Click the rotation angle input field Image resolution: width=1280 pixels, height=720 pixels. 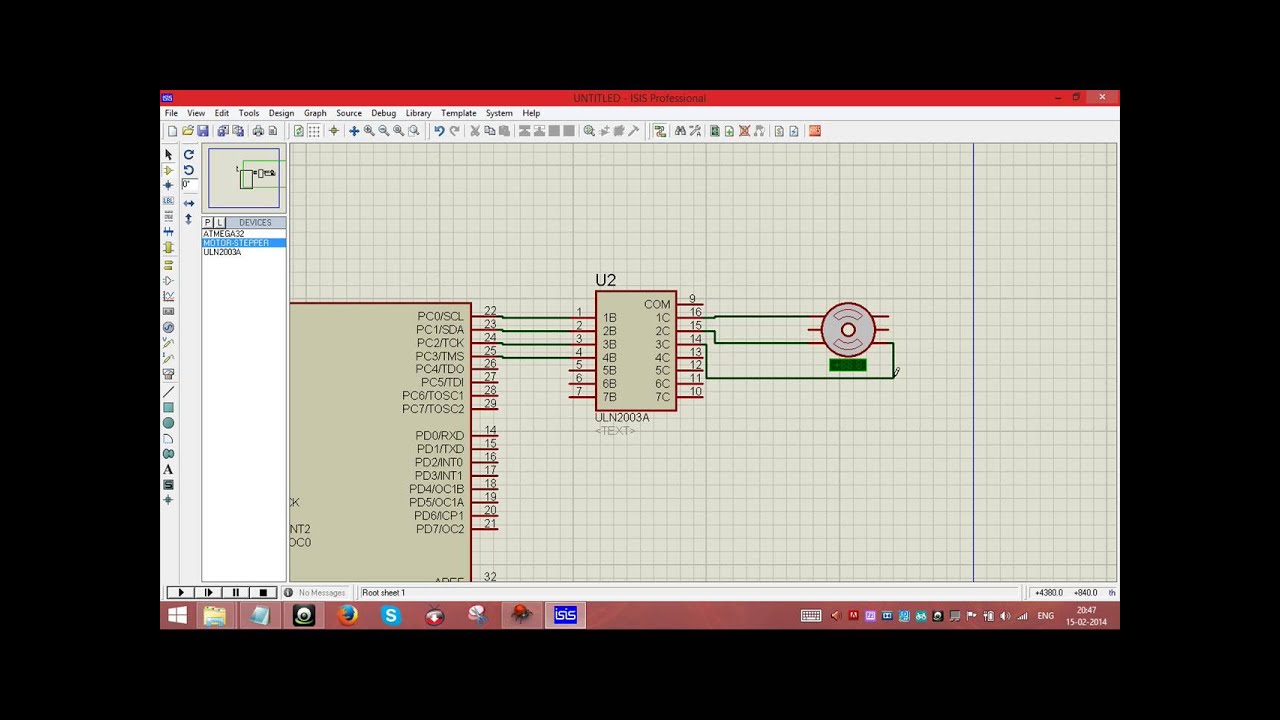[x=188, y=185]
